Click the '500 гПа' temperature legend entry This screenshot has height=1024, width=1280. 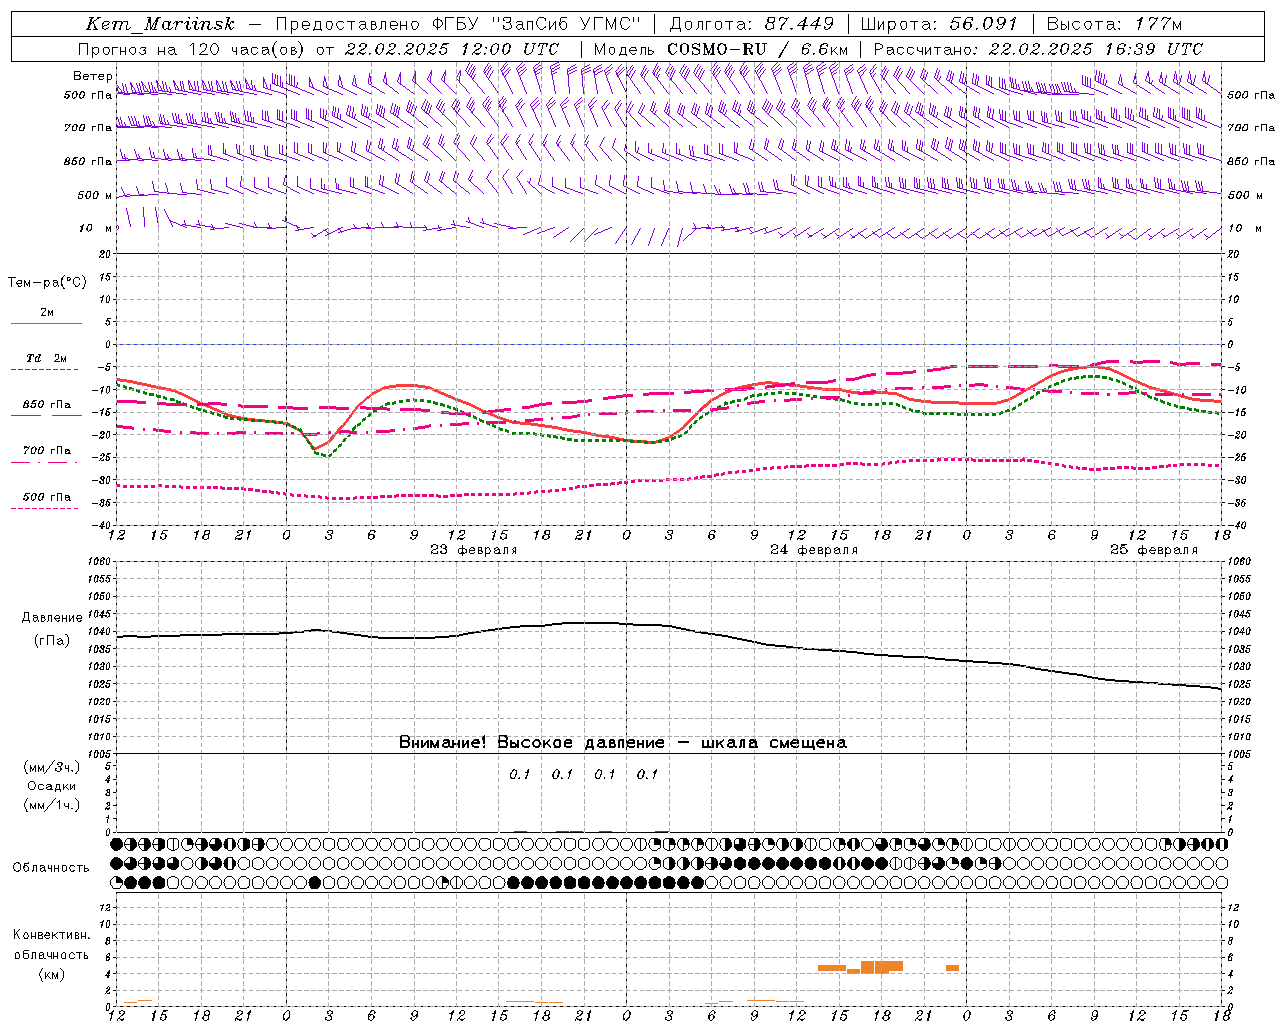coord(46,497)
